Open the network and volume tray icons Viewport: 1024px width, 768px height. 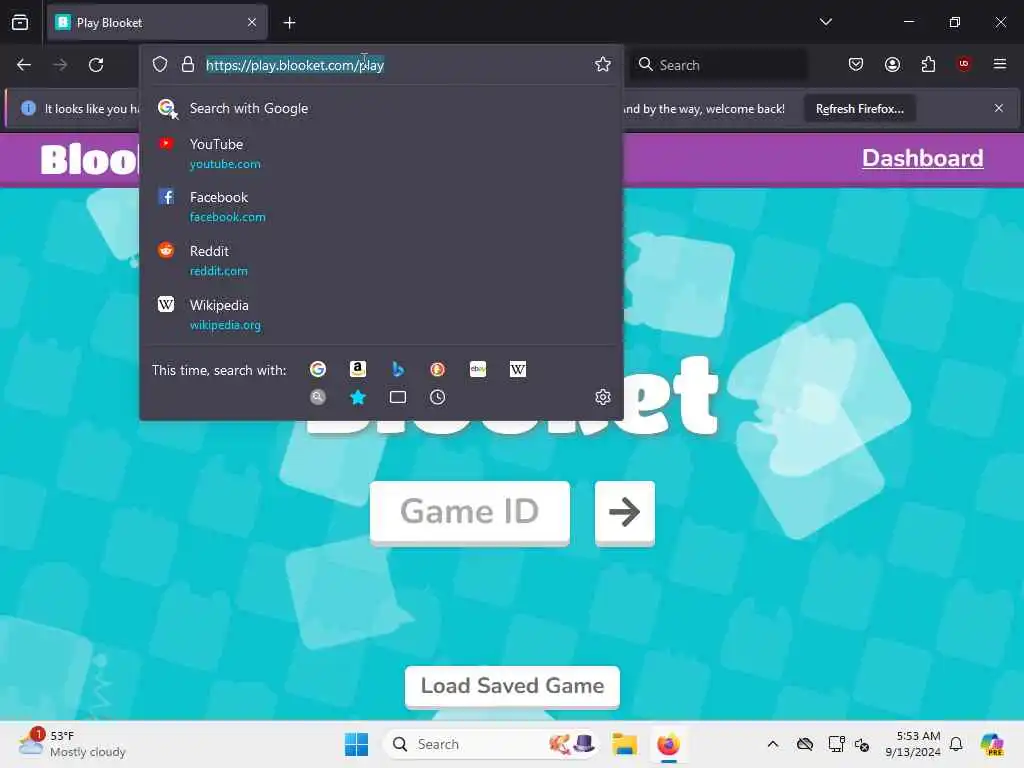coord(848,744)
